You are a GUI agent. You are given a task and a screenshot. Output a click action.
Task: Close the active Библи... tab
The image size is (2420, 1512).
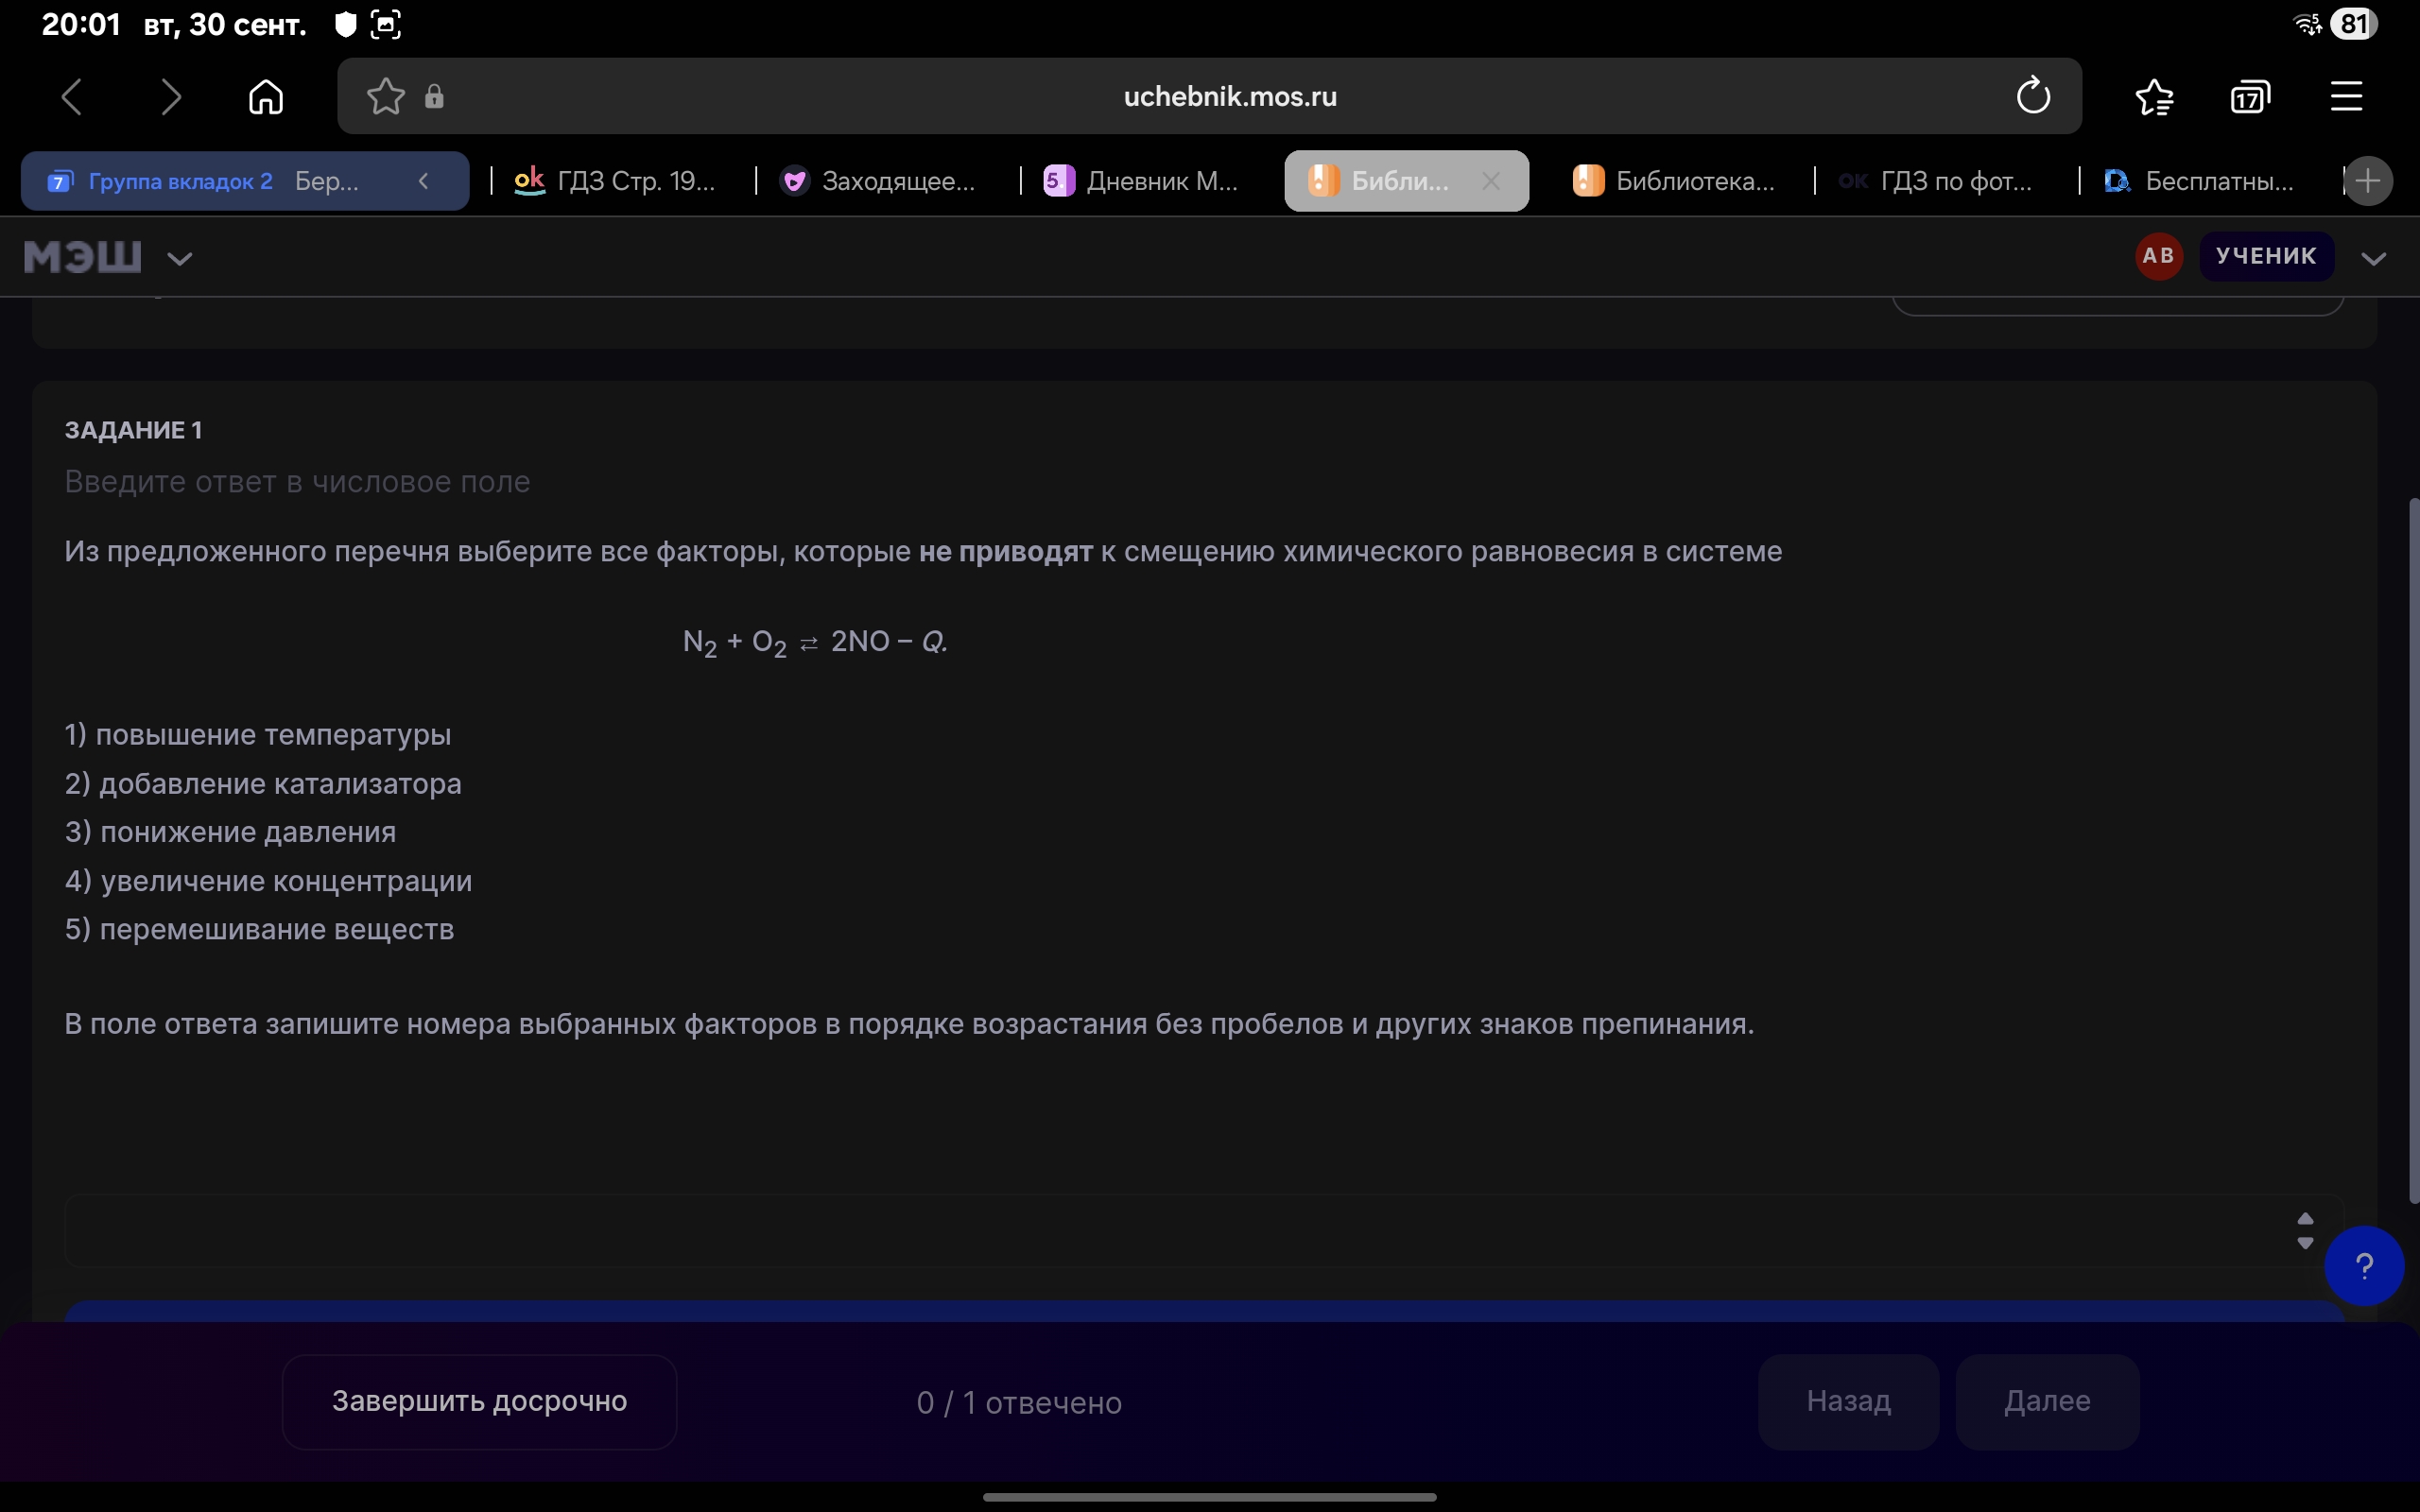[1490, 181]
